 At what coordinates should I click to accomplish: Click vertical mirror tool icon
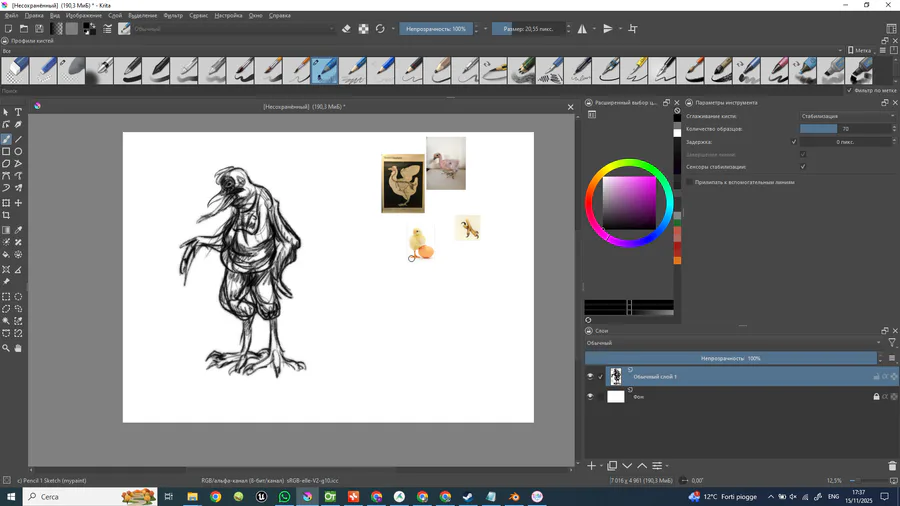tap(608, 29)
